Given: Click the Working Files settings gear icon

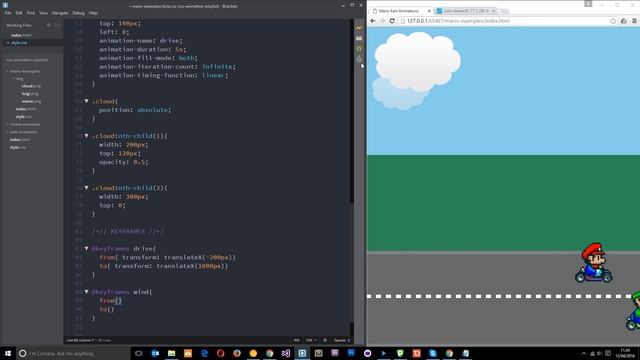Looking at the screenshot, I should (49, 25).
